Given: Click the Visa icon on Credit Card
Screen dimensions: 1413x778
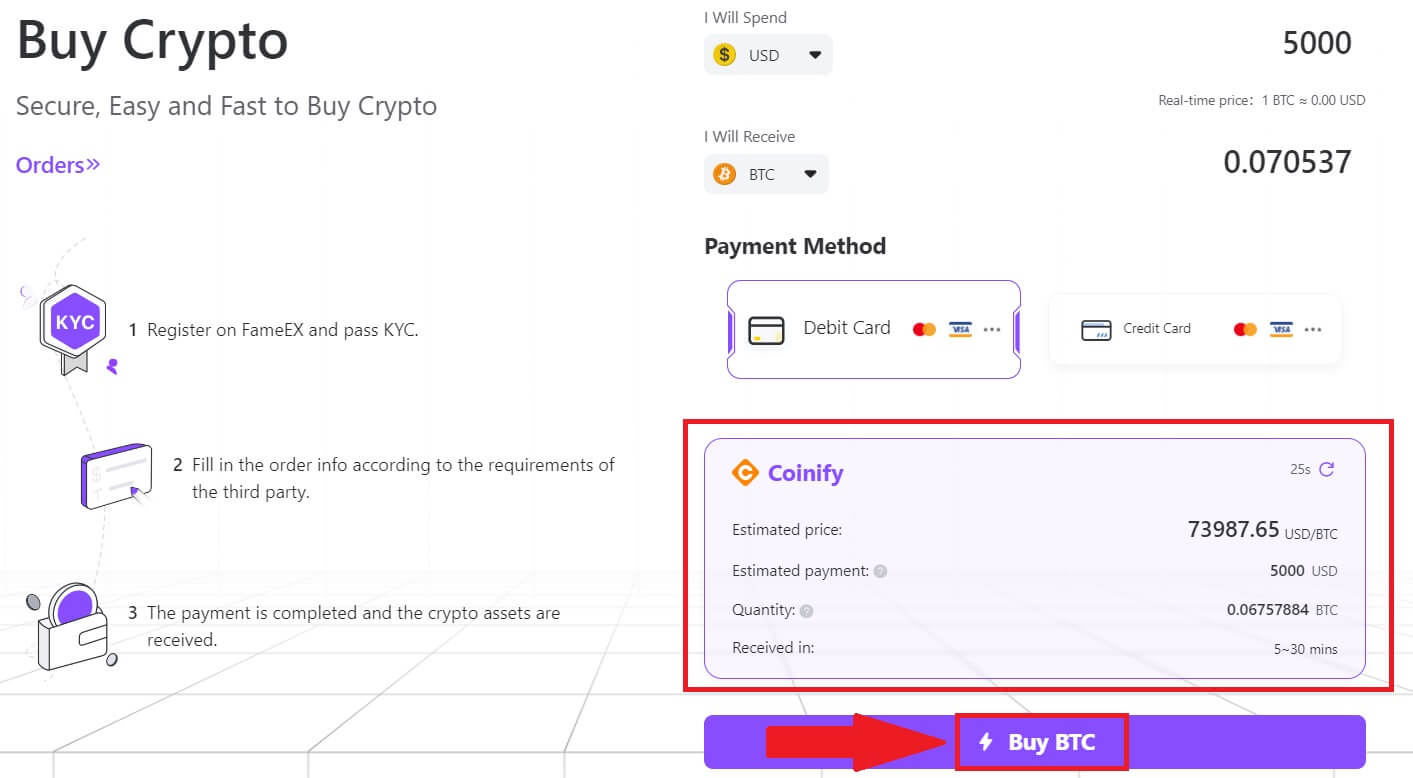Looking at the screenshot, I should coord(1283,328).
